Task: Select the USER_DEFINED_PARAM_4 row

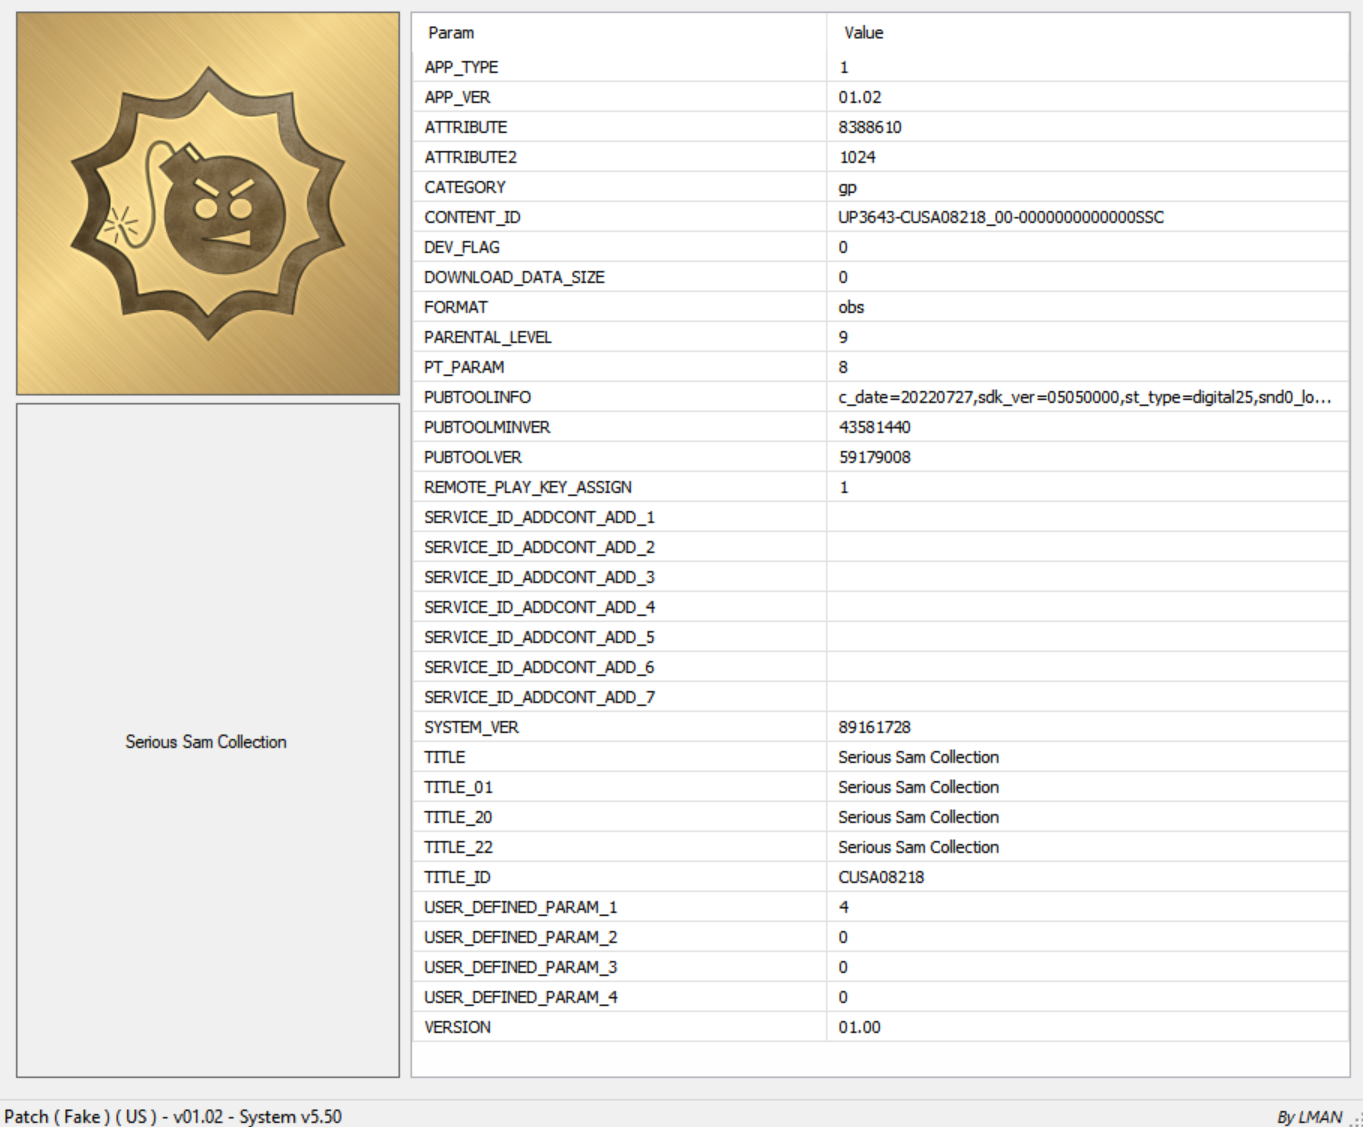Action: [880, 997]
